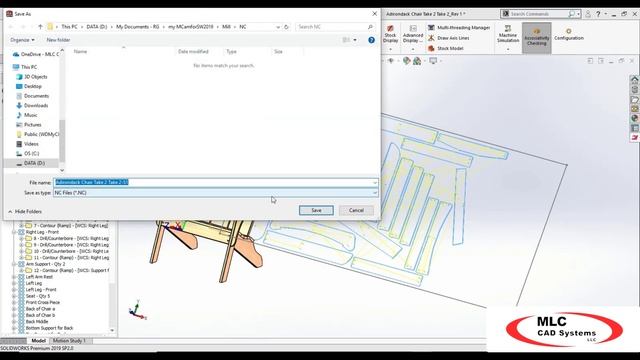The height and width of the screenshot is (360, 640).
Task: Expand the Machine Simulation dropdown arrow
Action: pos(508,49)
